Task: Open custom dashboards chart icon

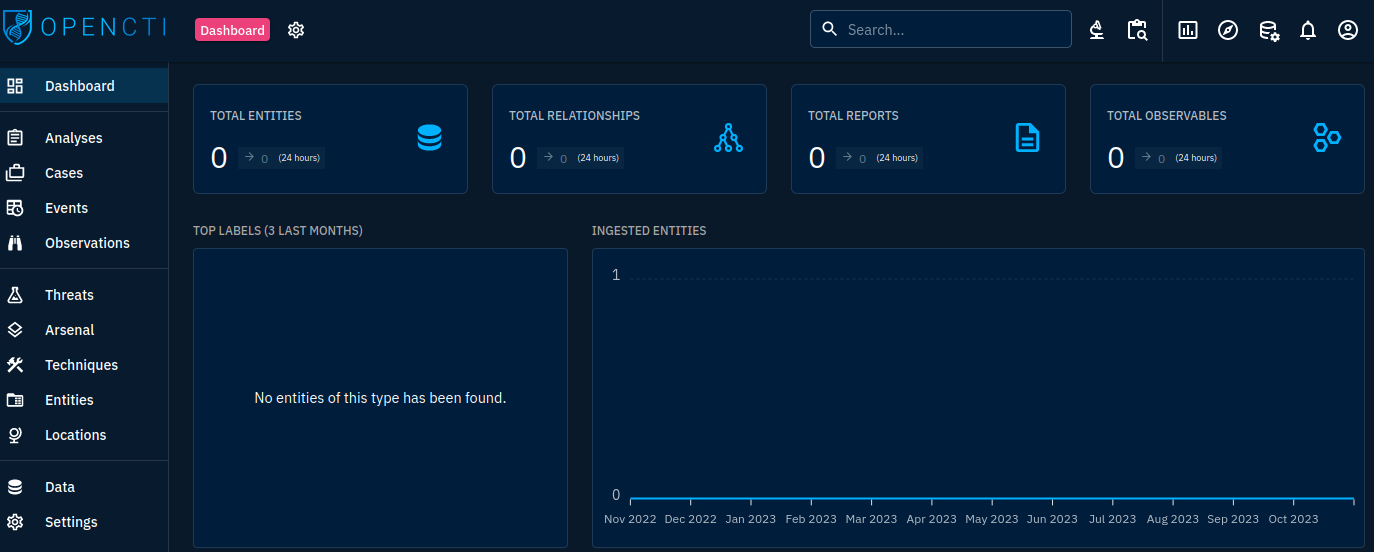Action: [x=1188, y=30]
